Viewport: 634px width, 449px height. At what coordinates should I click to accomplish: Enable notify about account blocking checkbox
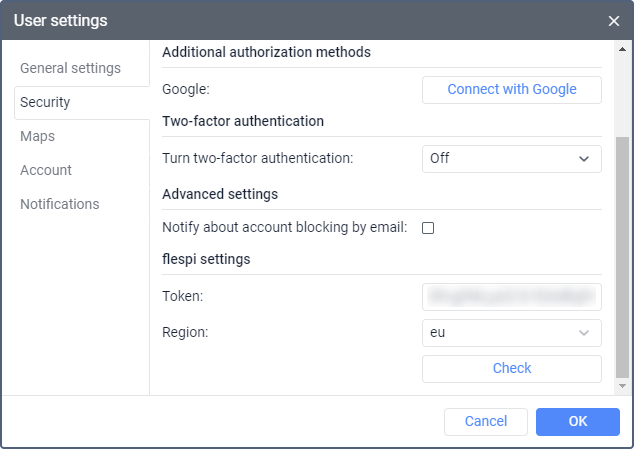[x=428, y=228]
